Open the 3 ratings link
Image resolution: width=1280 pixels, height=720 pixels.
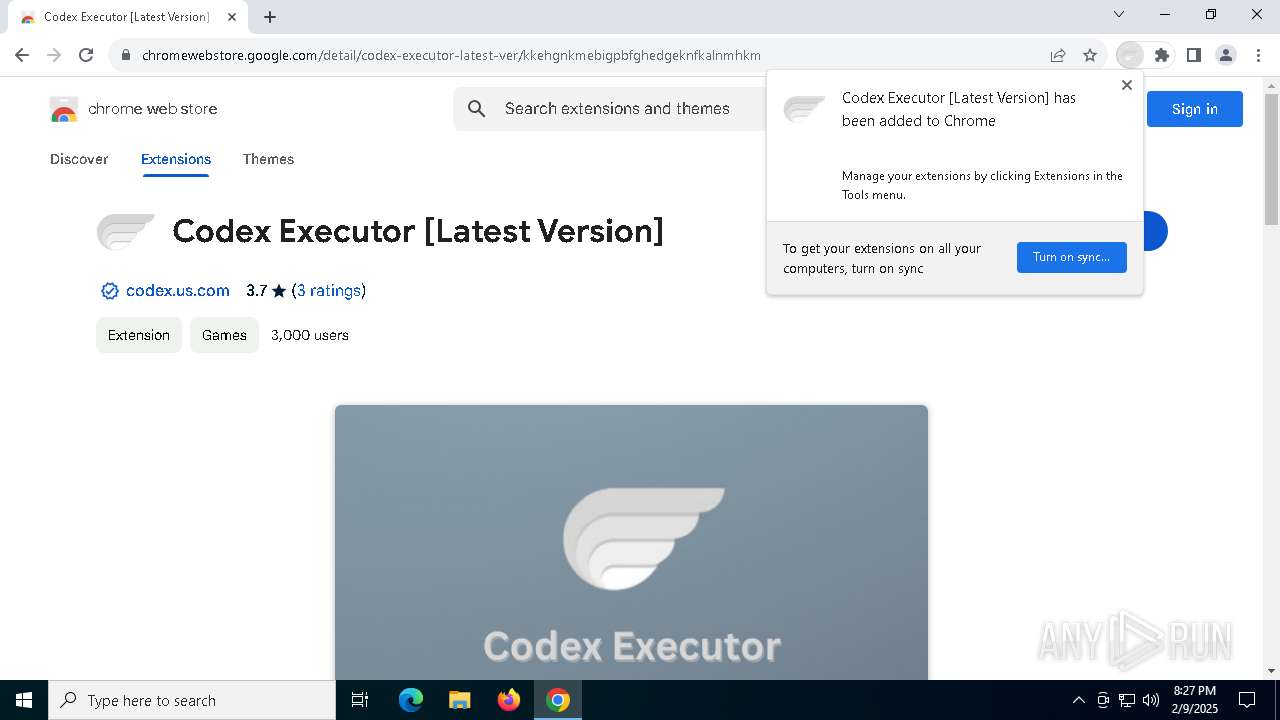[x=328, y=291]
